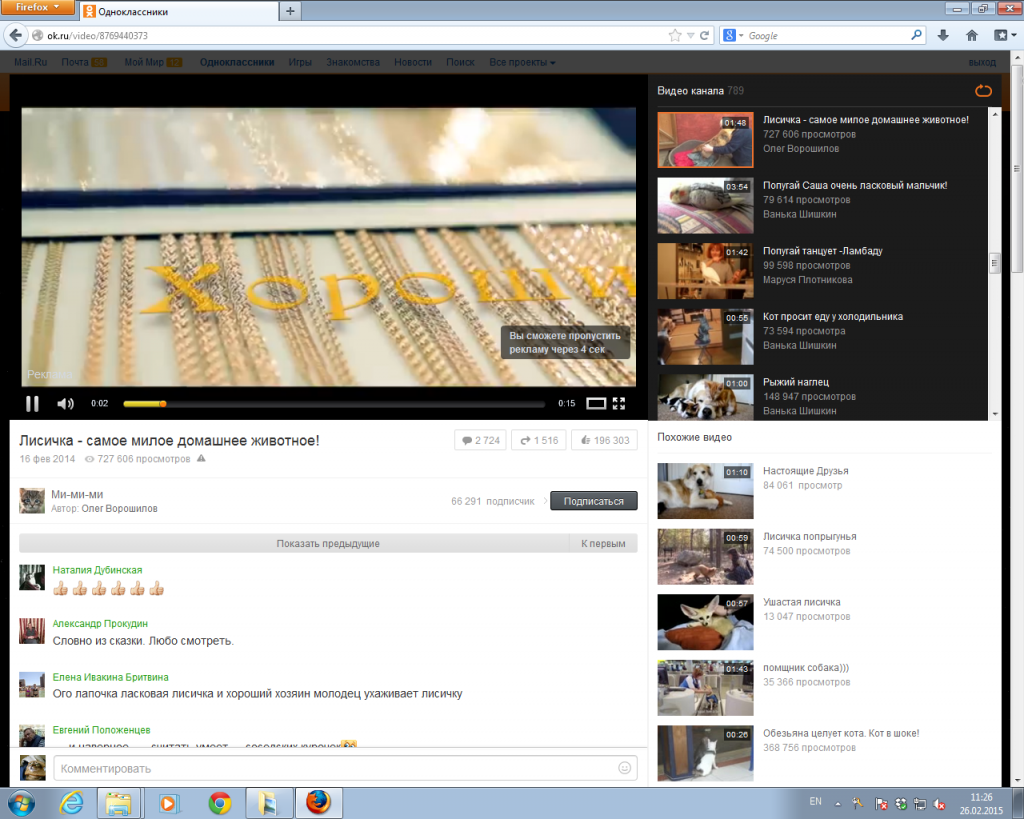Pause the video playback
This screenshot has width=1024, height=819.
(x=32, y=404)
